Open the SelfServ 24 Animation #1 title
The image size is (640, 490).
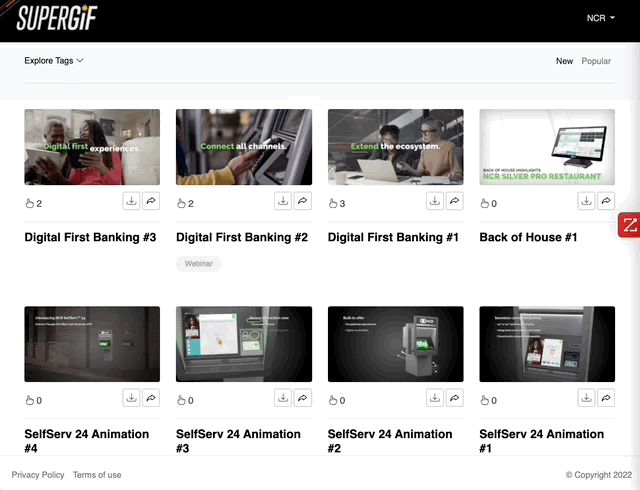(542, 441)
